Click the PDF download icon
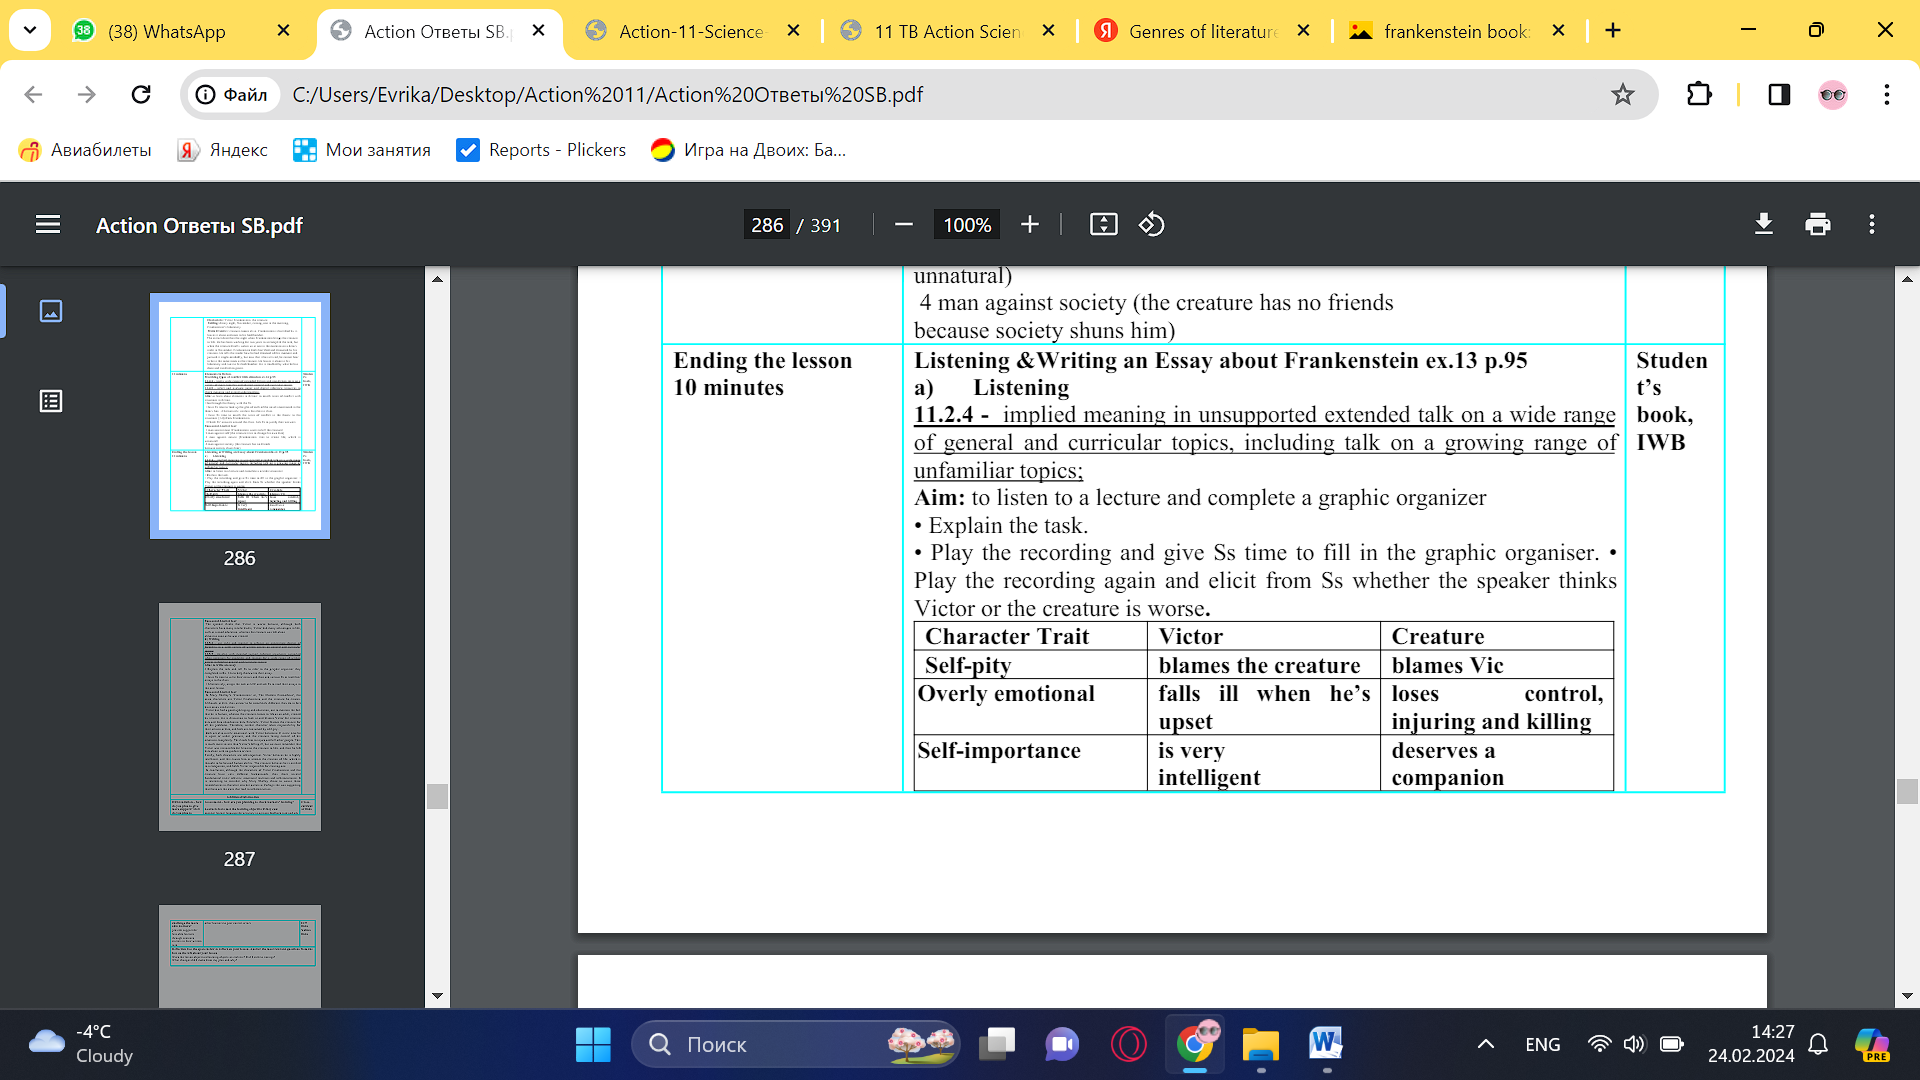The image size is (1920, 1080). pos(1764,224)
